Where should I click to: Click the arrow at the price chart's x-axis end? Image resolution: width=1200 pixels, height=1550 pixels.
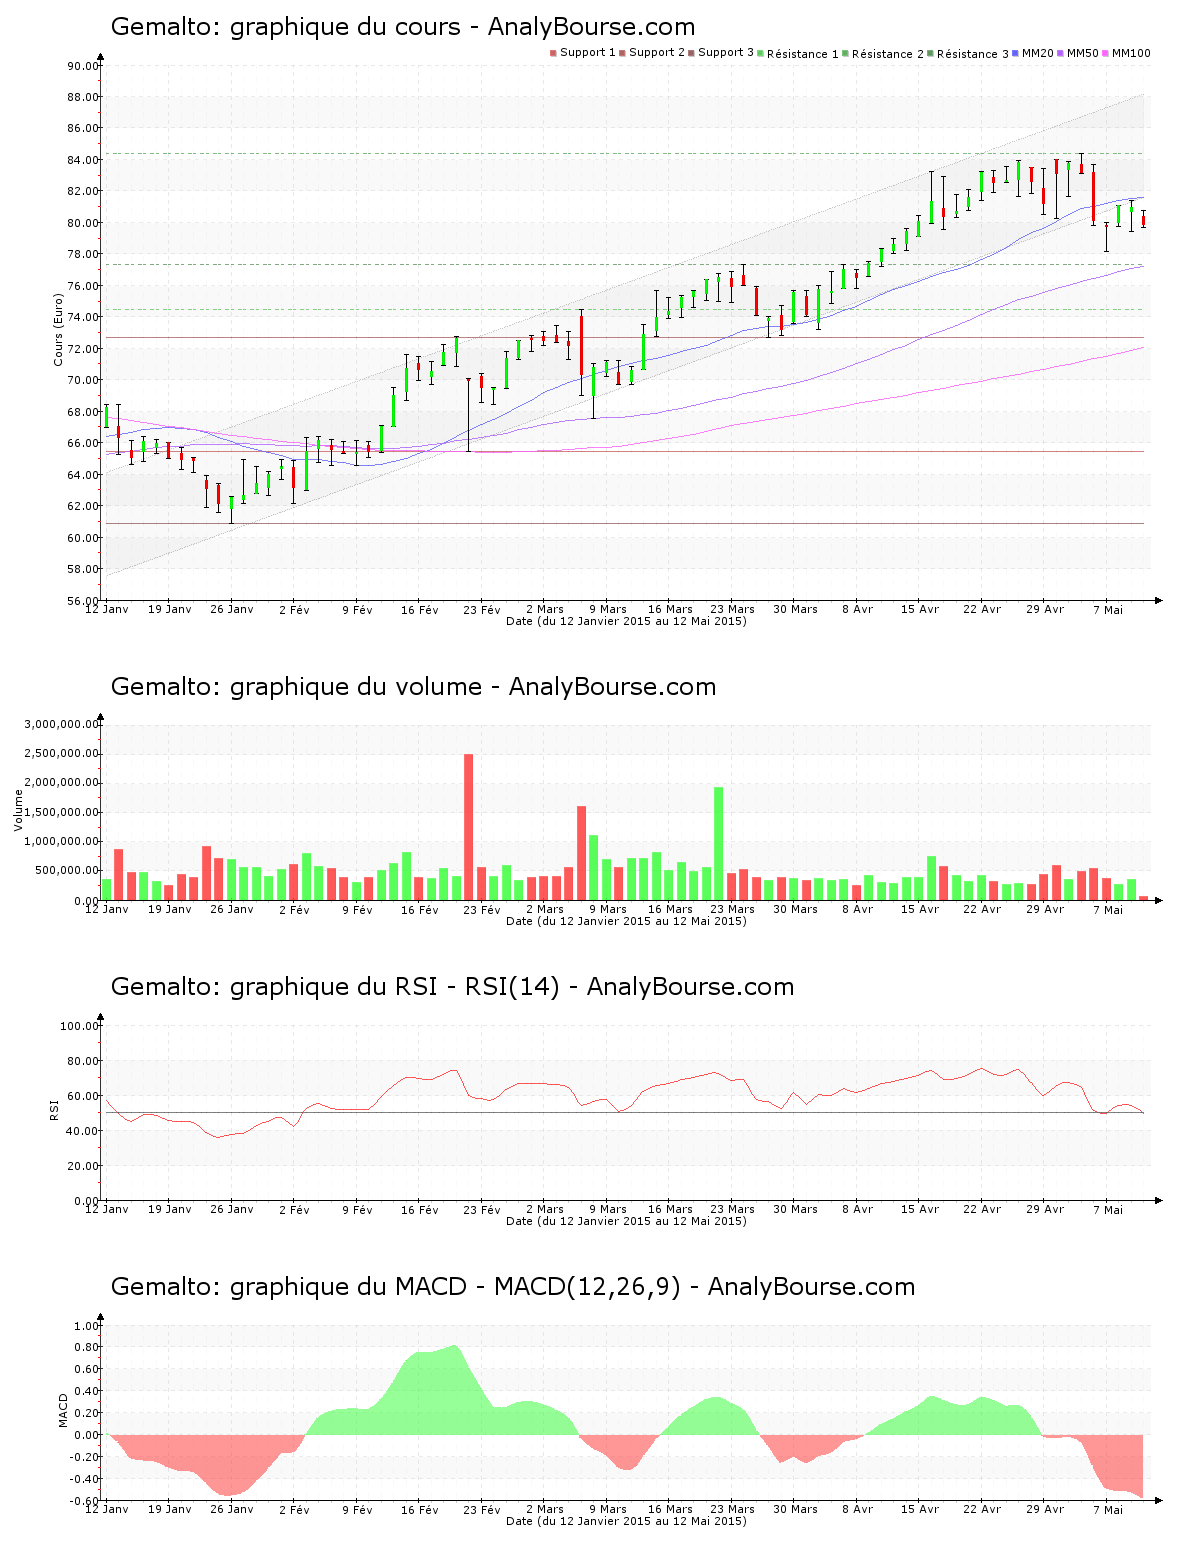pyautogui.click(x=1158, y=601)
